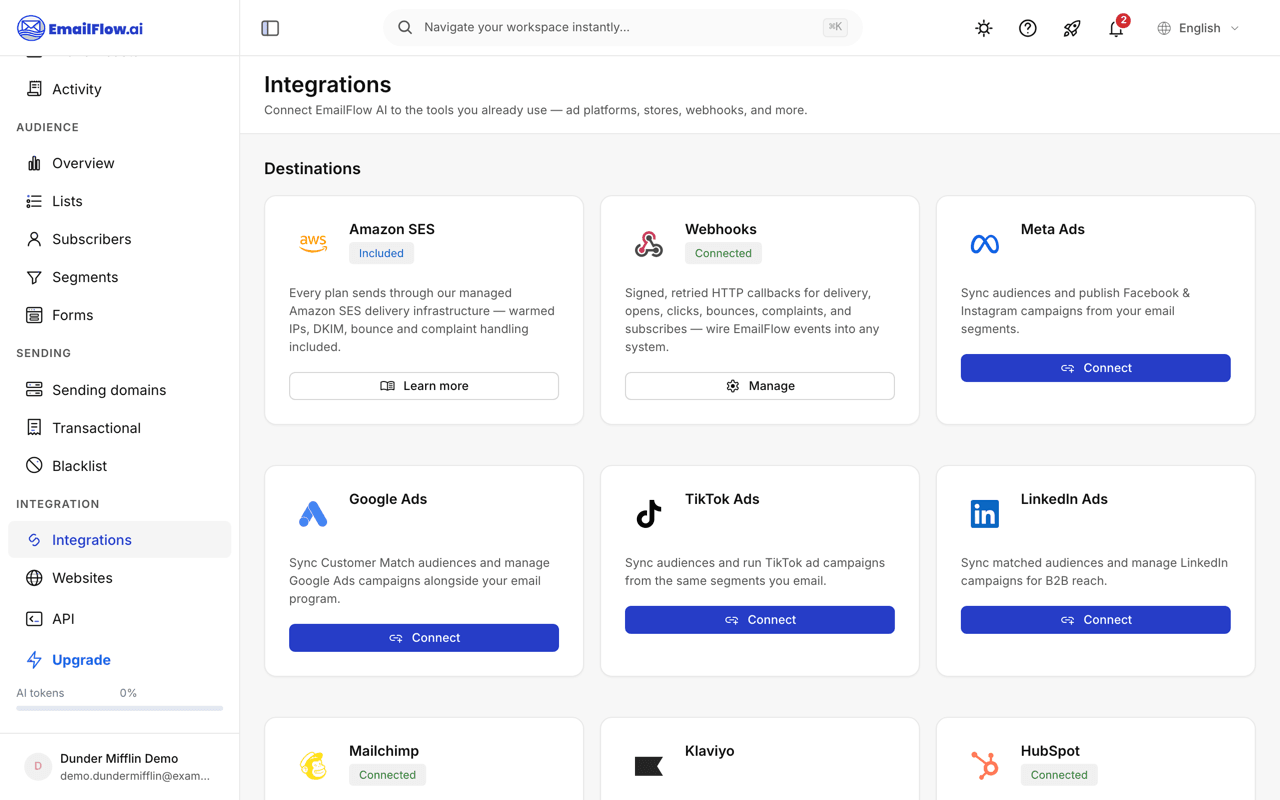Open the API page
The height and width of the screenshot is (800, 1280).
click(x=119, y=619)
